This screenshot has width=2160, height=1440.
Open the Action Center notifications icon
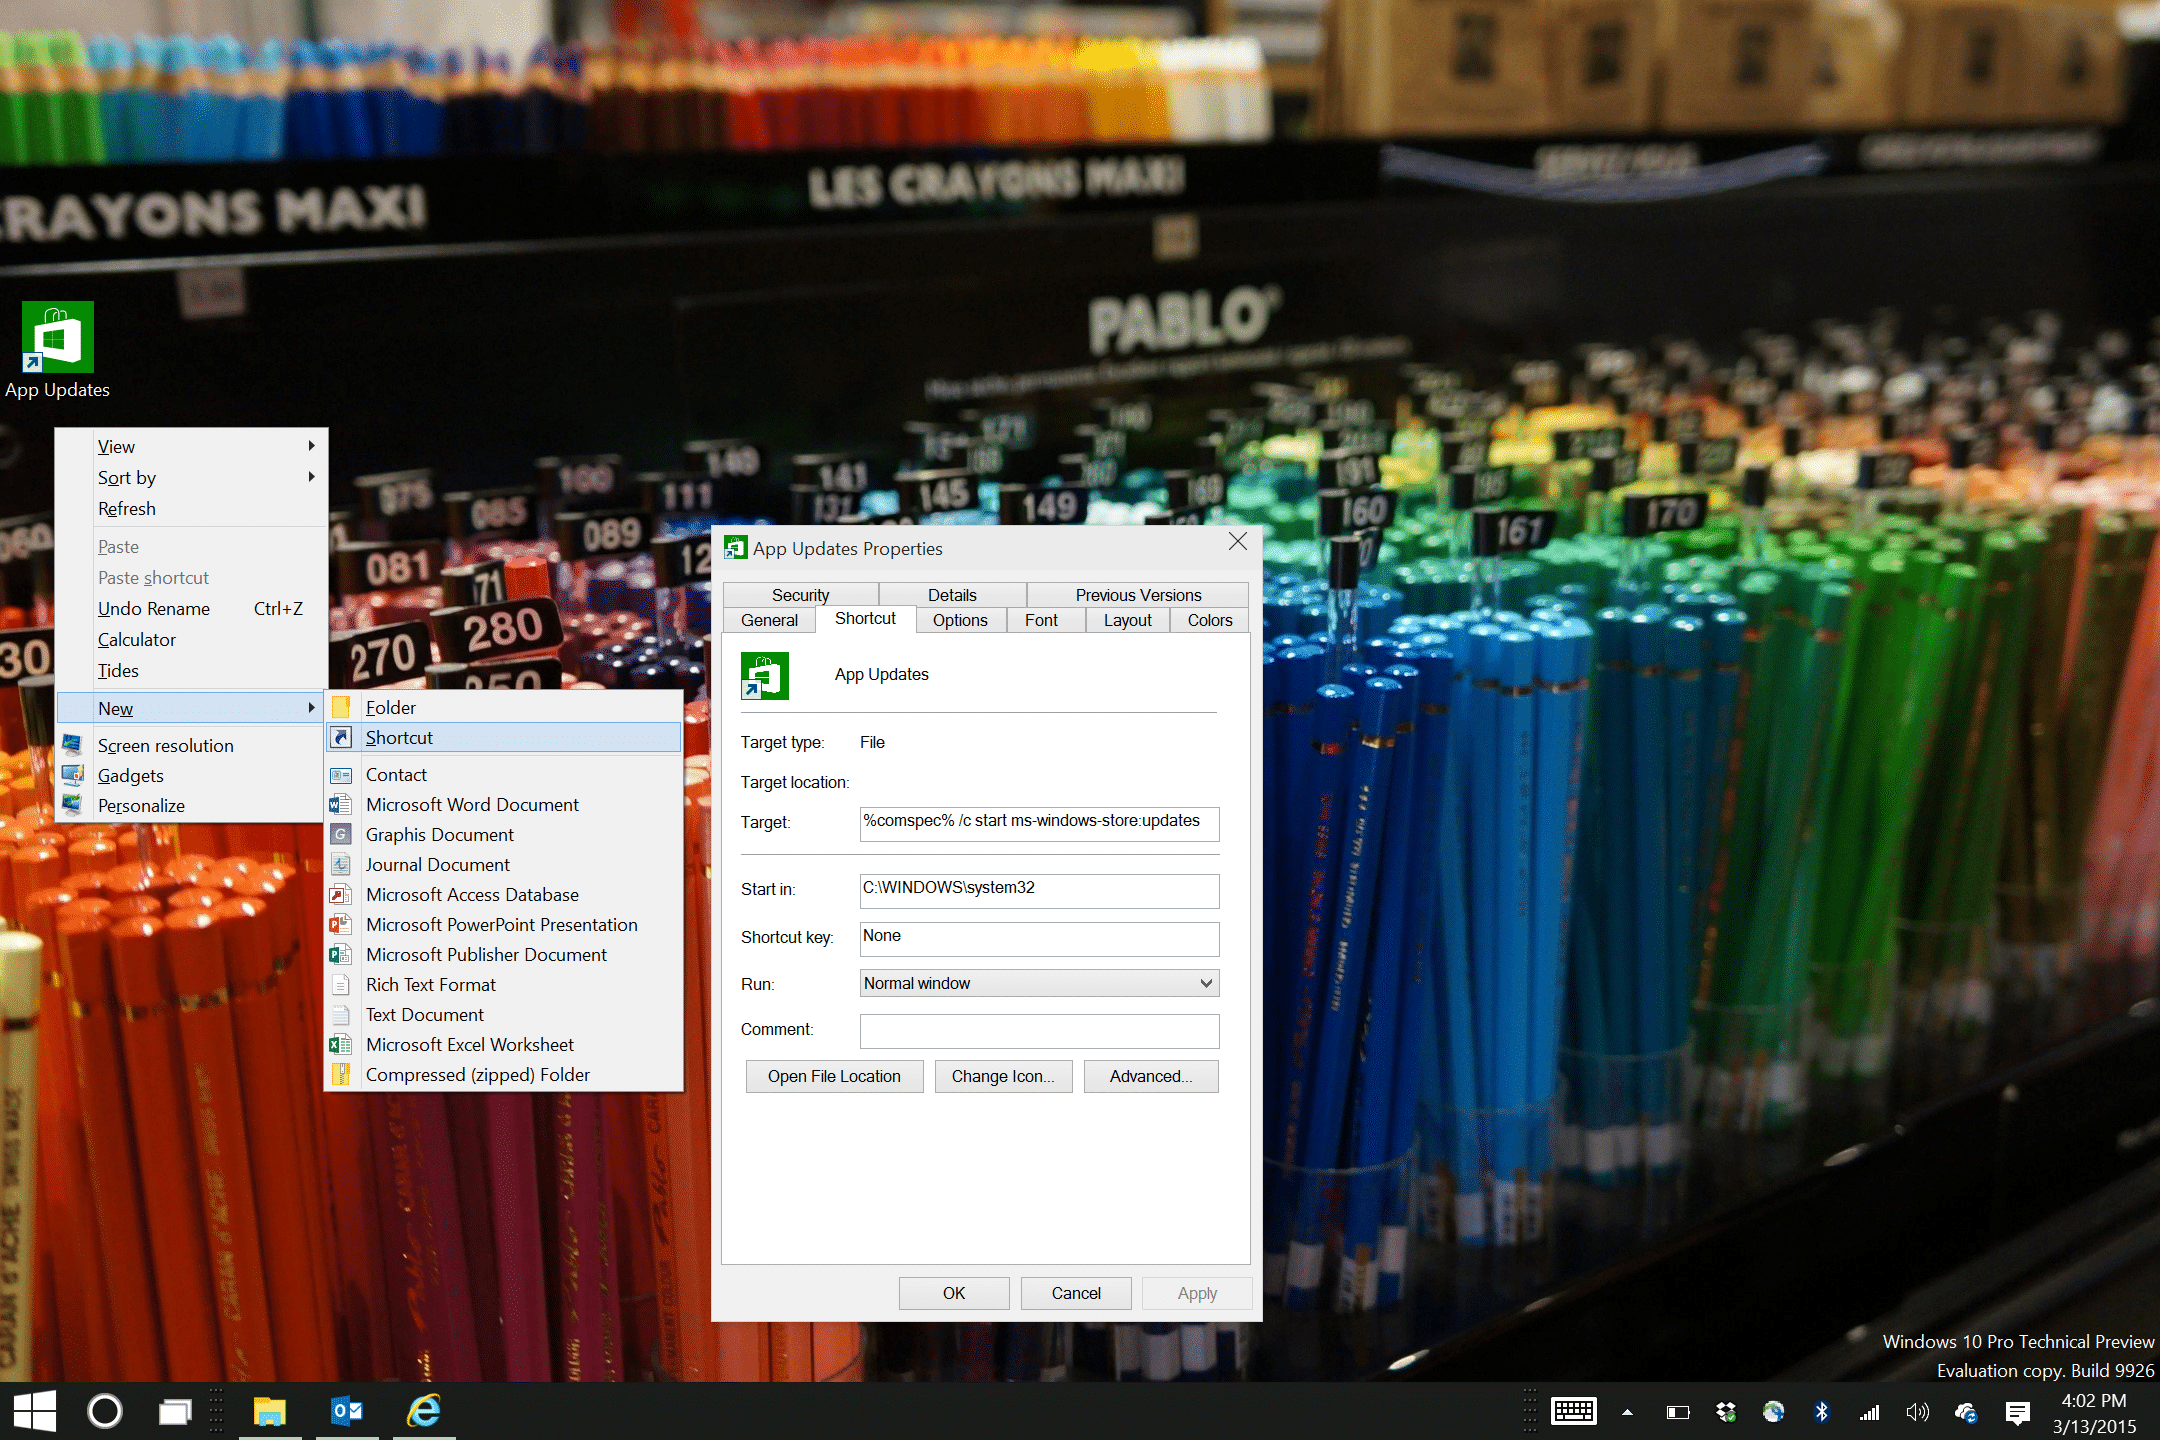2017,1412
